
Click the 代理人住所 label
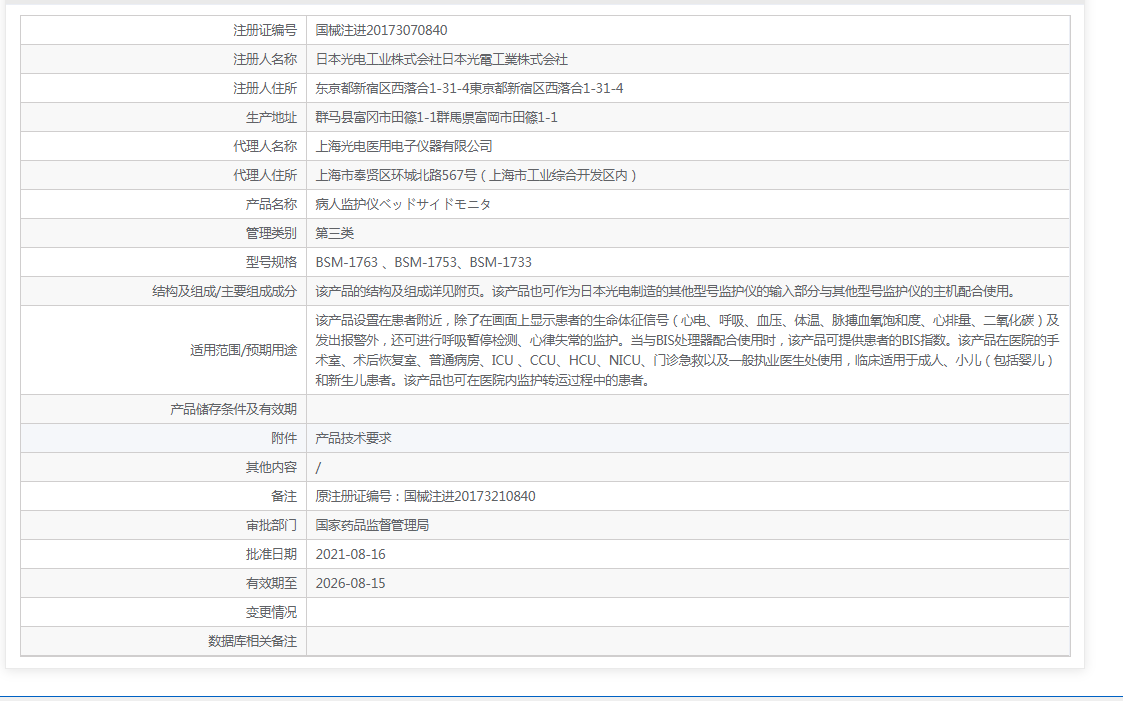(x=264, y=175)
